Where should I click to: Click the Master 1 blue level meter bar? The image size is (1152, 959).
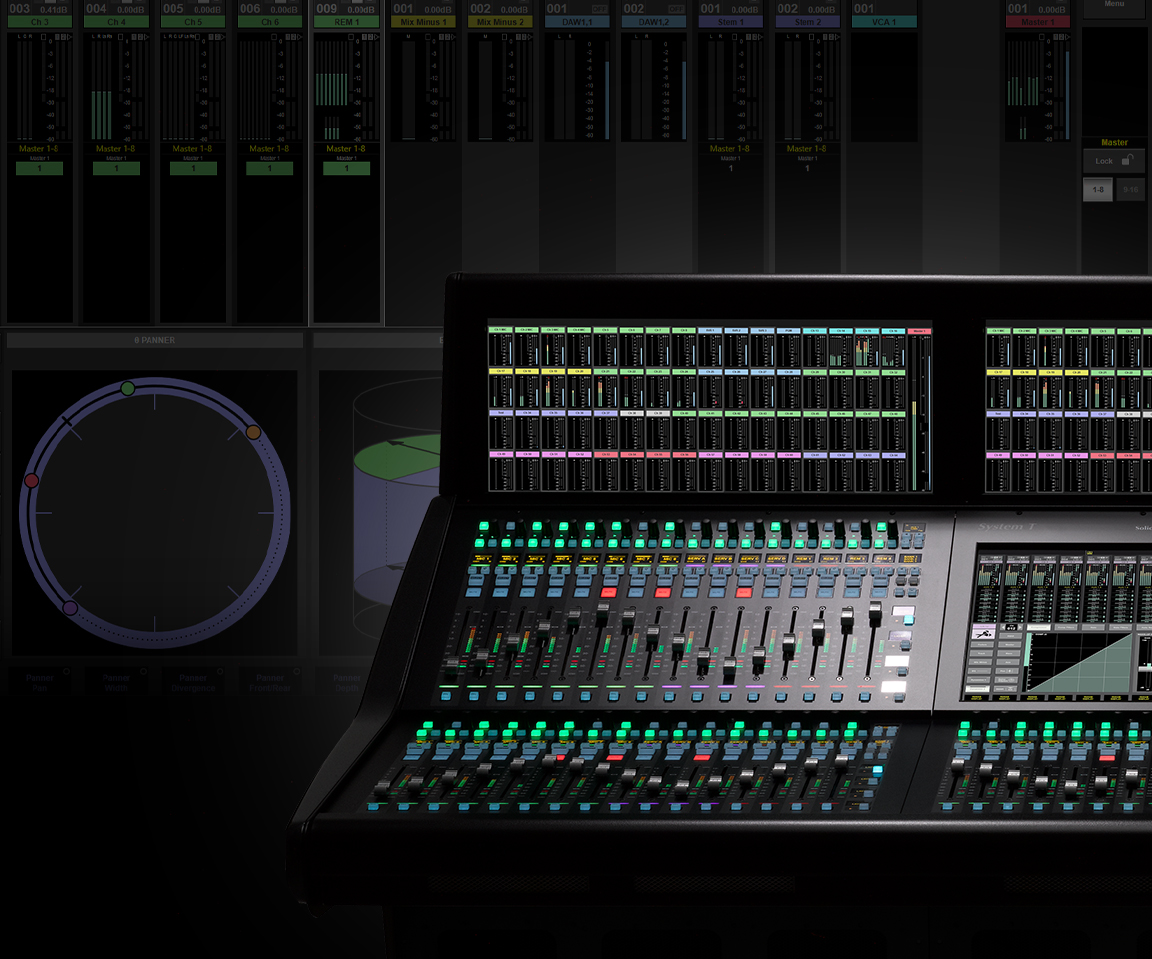tap(1067, 95)
